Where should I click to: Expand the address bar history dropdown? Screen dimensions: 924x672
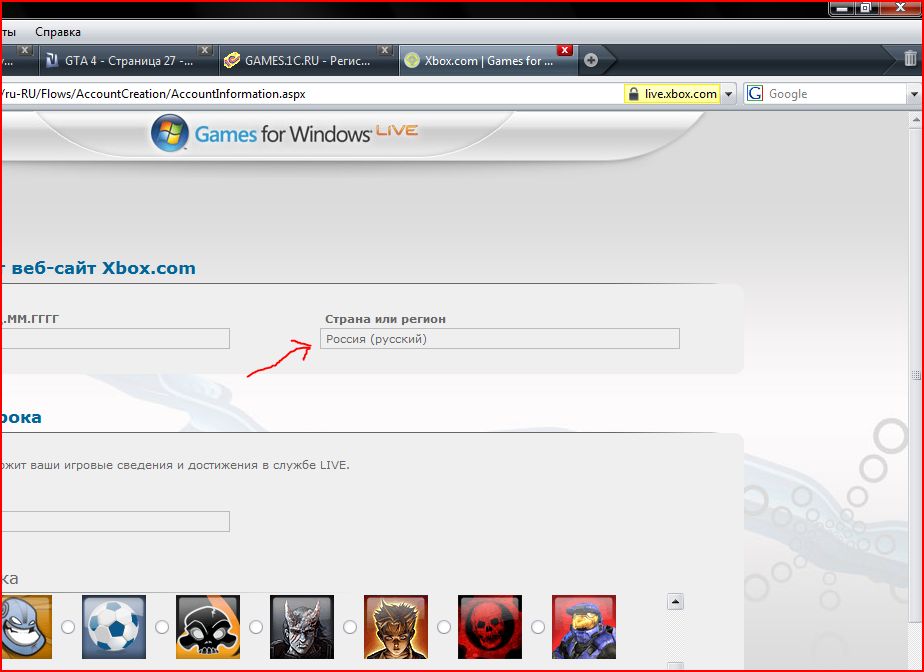click(x=729, y=94)
